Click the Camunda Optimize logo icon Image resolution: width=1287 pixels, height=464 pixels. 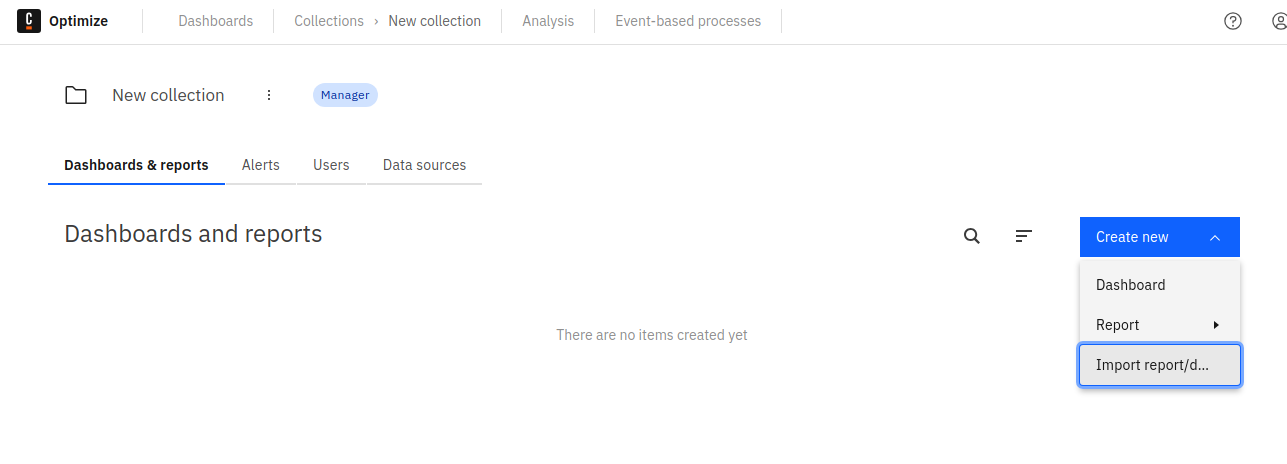coord(29,21)
